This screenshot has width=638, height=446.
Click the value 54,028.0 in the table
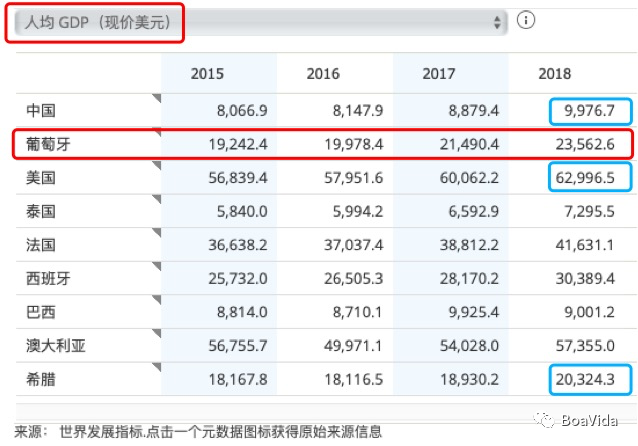pyautogui.click(x=469, y=346)
